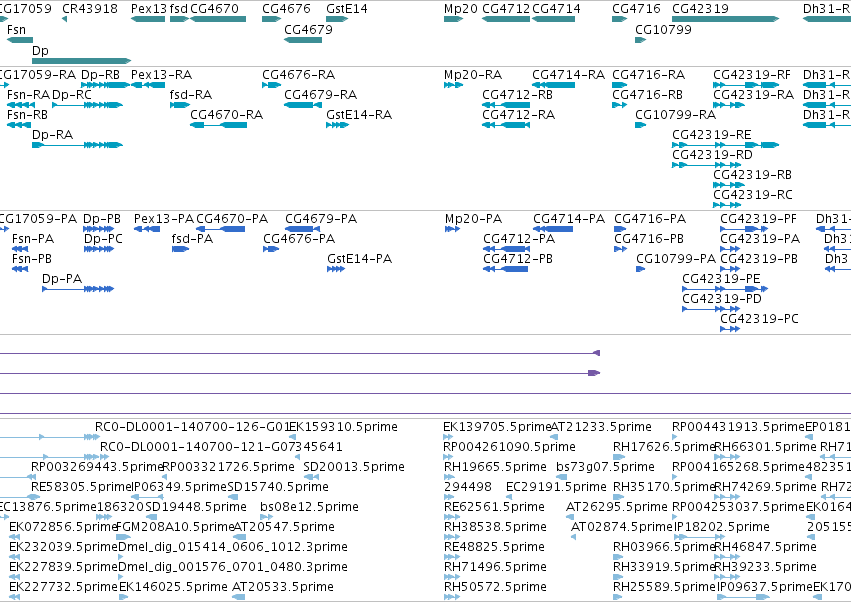Click the GstE14 gene label
Screen dimensions: 851x602
click(347, 9)
